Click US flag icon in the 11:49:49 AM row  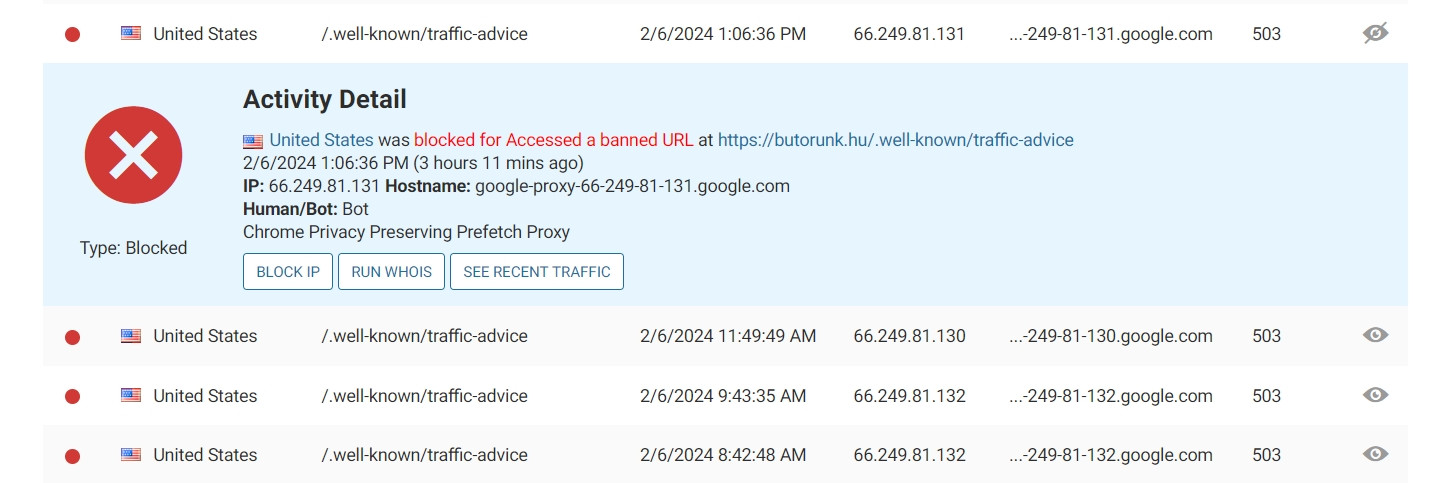(131, 336)
